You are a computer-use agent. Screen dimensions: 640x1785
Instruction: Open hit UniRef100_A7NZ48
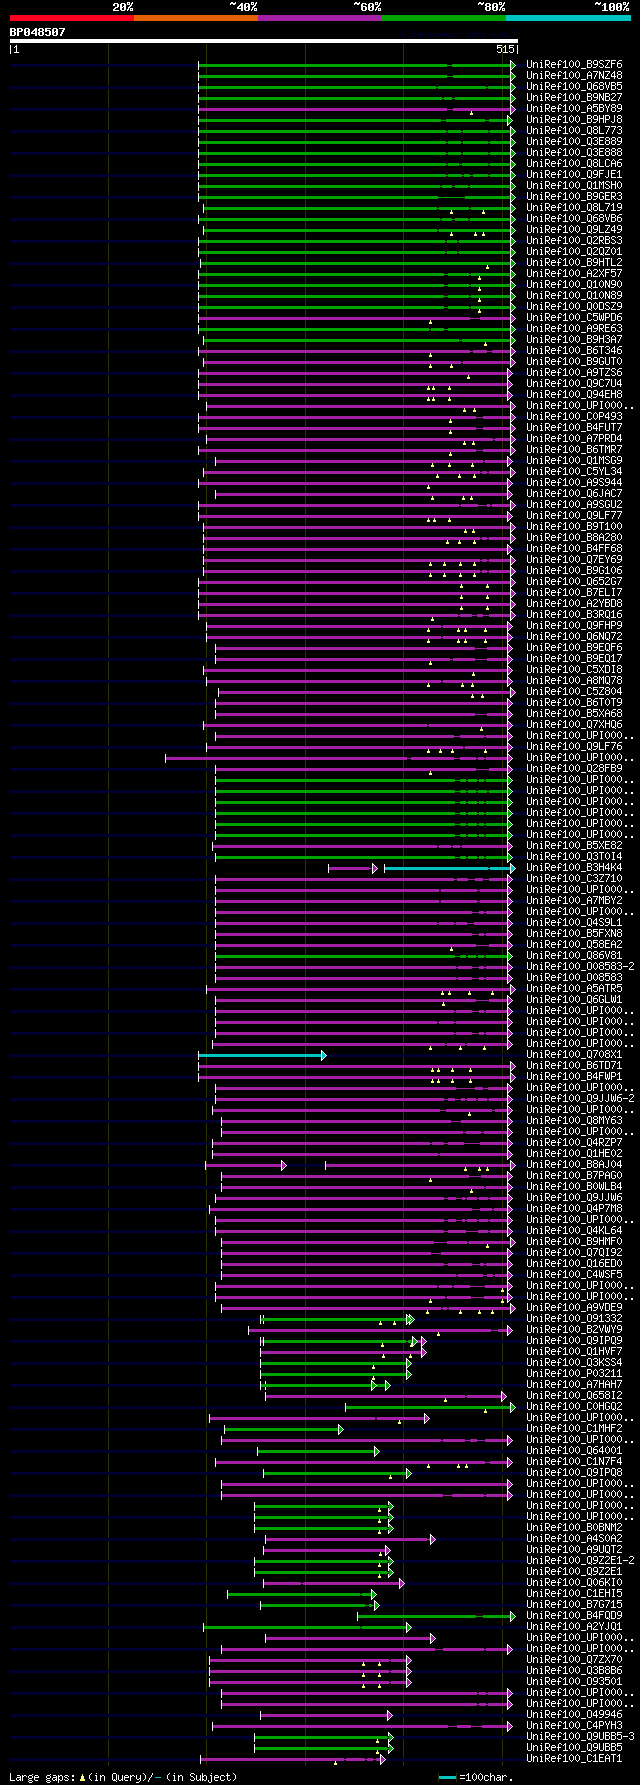pos(574,76)
